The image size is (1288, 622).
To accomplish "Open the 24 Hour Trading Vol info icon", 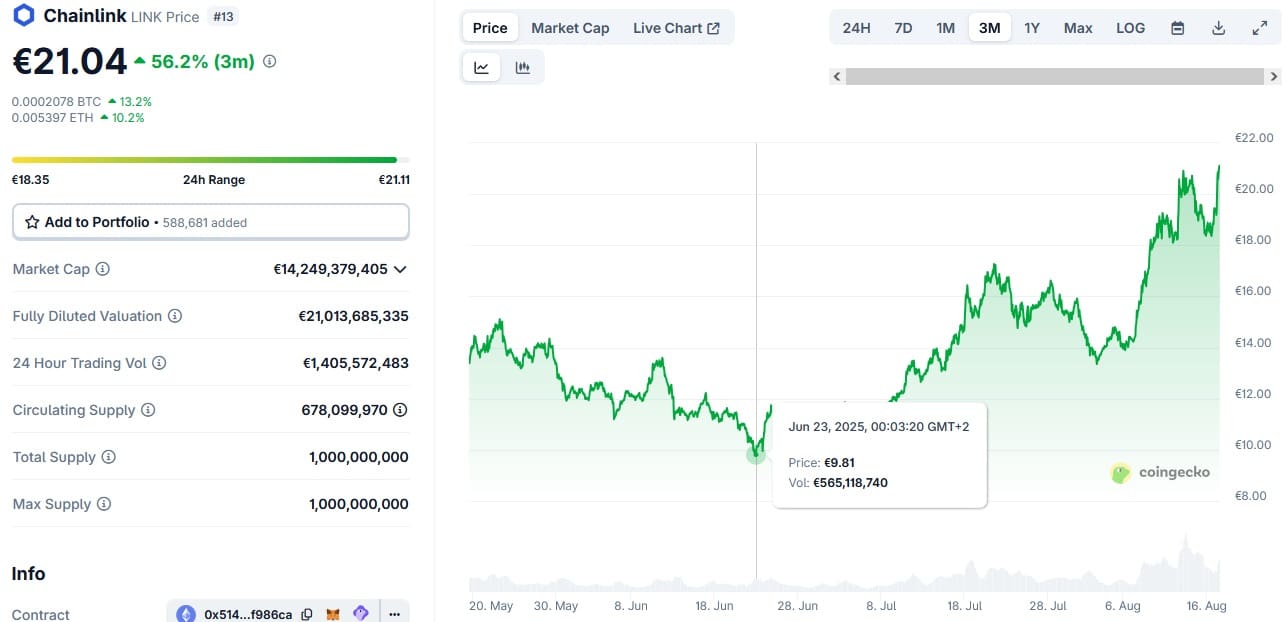I will [x=159, y=363].
